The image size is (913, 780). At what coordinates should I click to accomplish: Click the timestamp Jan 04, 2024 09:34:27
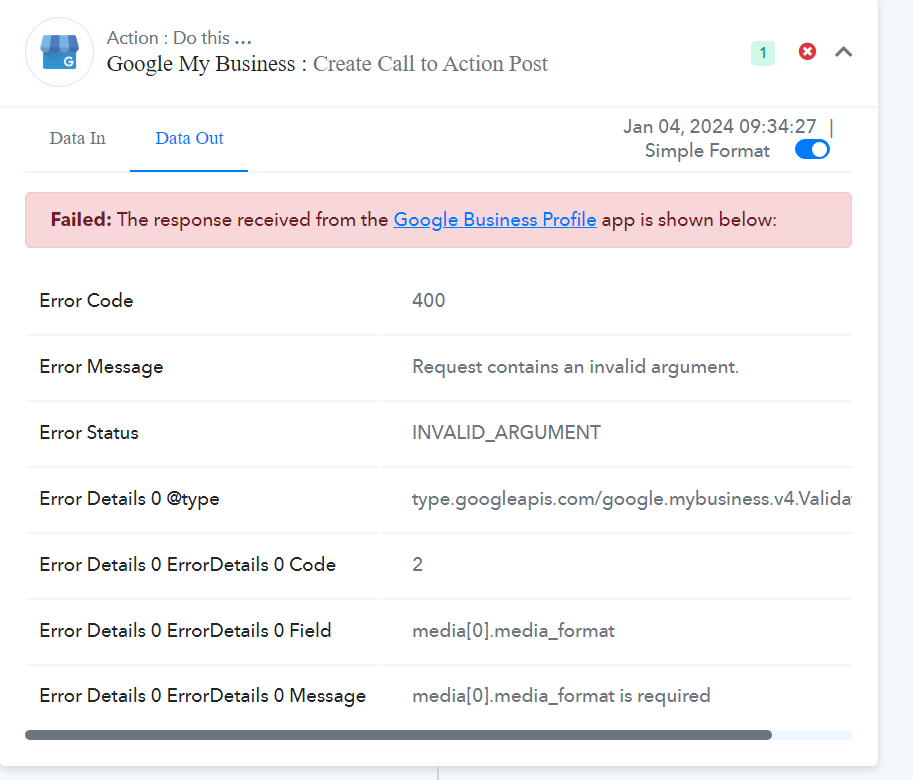click(720, 126)
